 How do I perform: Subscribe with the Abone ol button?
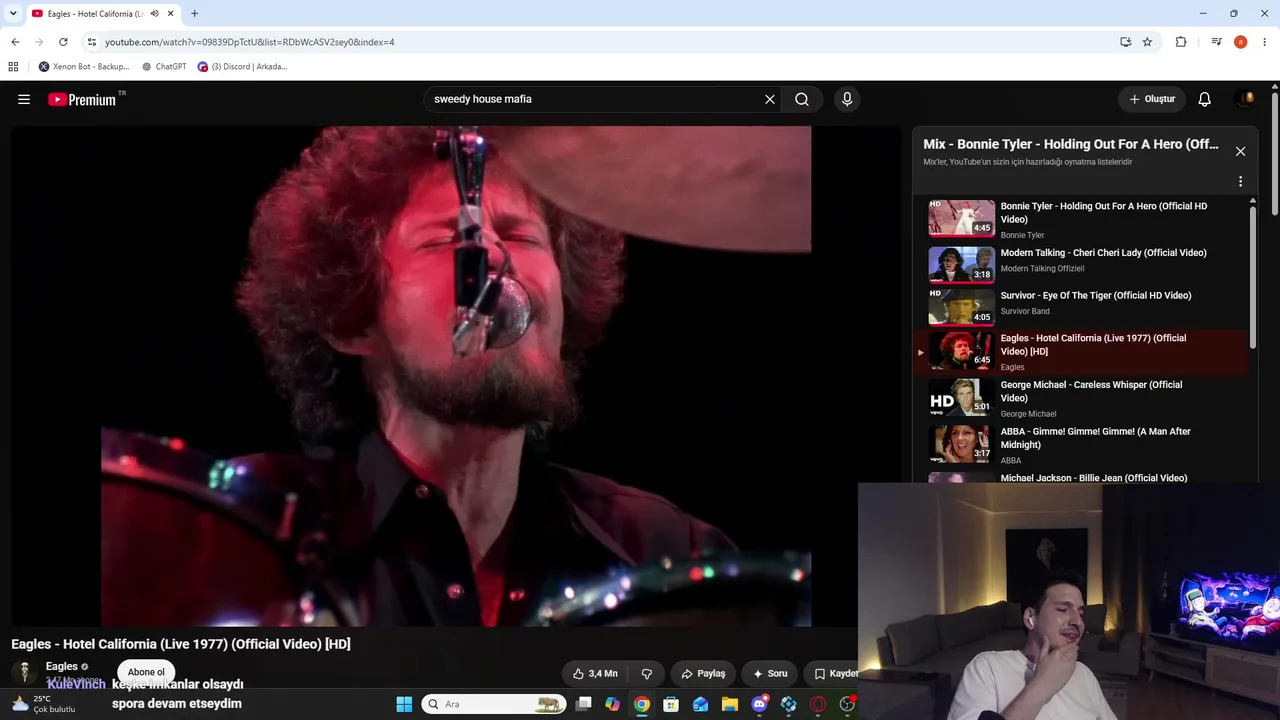[146, 673]
